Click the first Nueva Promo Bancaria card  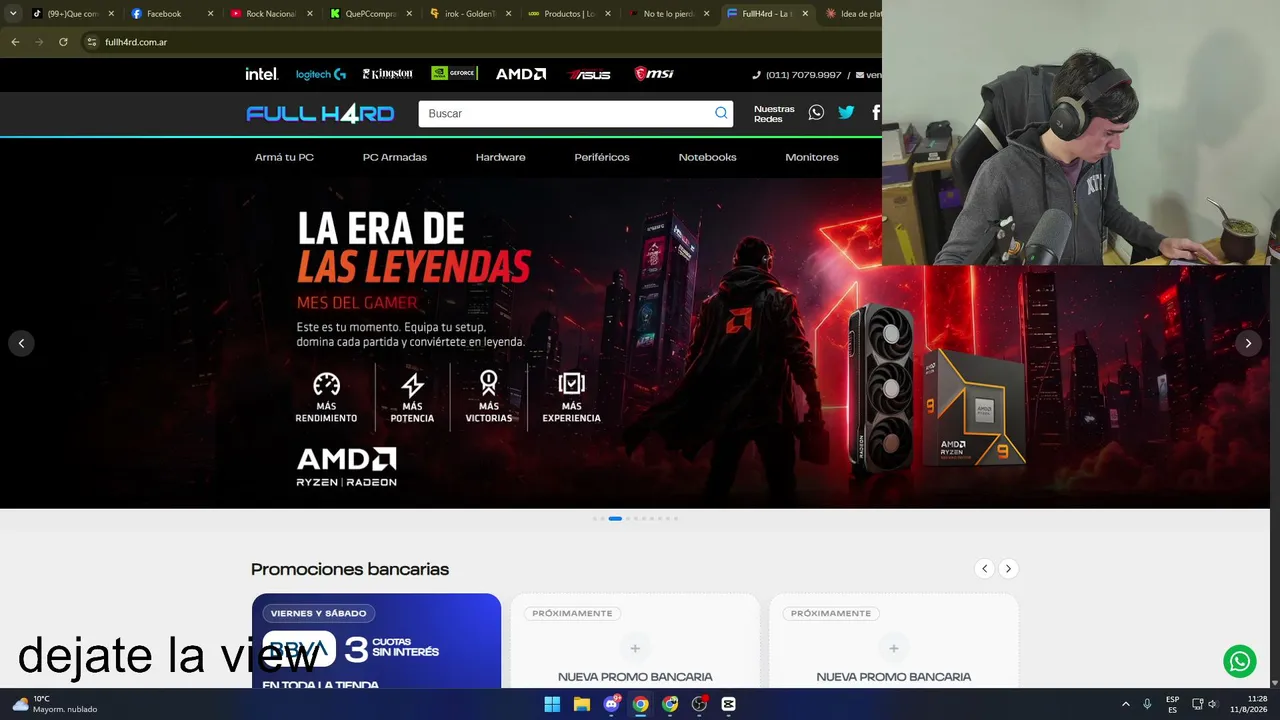point(635,640)
